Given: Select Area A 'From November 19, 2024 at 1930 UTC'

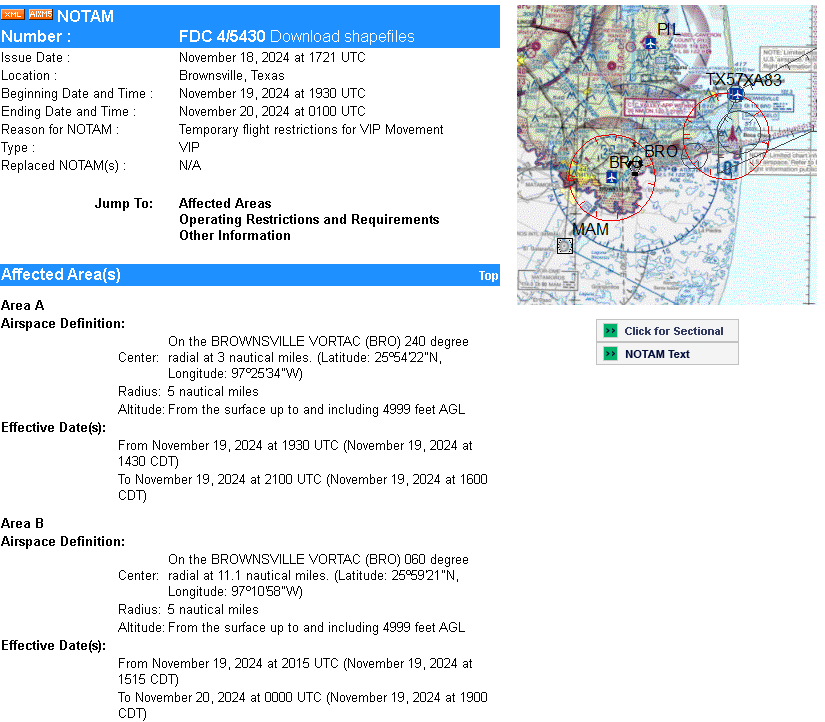Looking at the screenshot, I should click(x=228, y=445).
